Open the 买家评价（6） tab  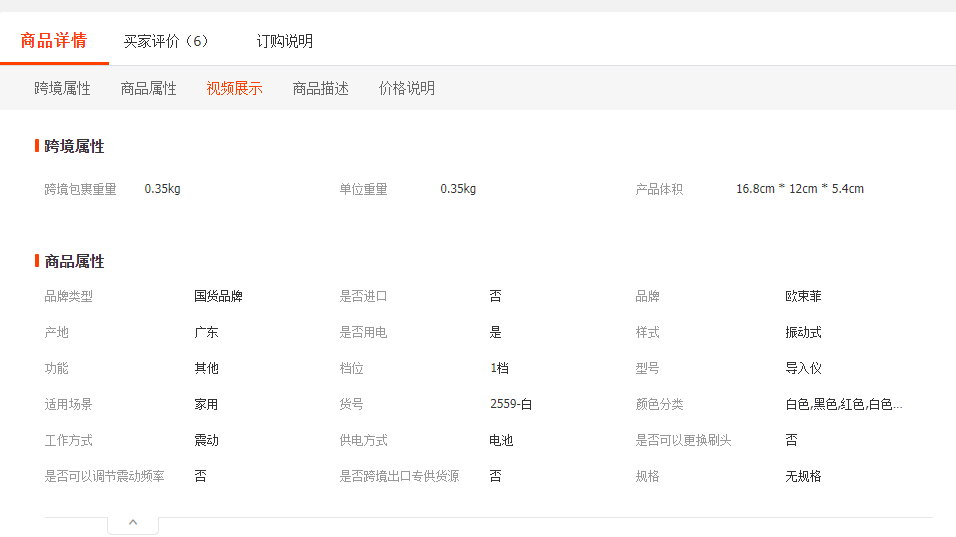pos(166,41)
